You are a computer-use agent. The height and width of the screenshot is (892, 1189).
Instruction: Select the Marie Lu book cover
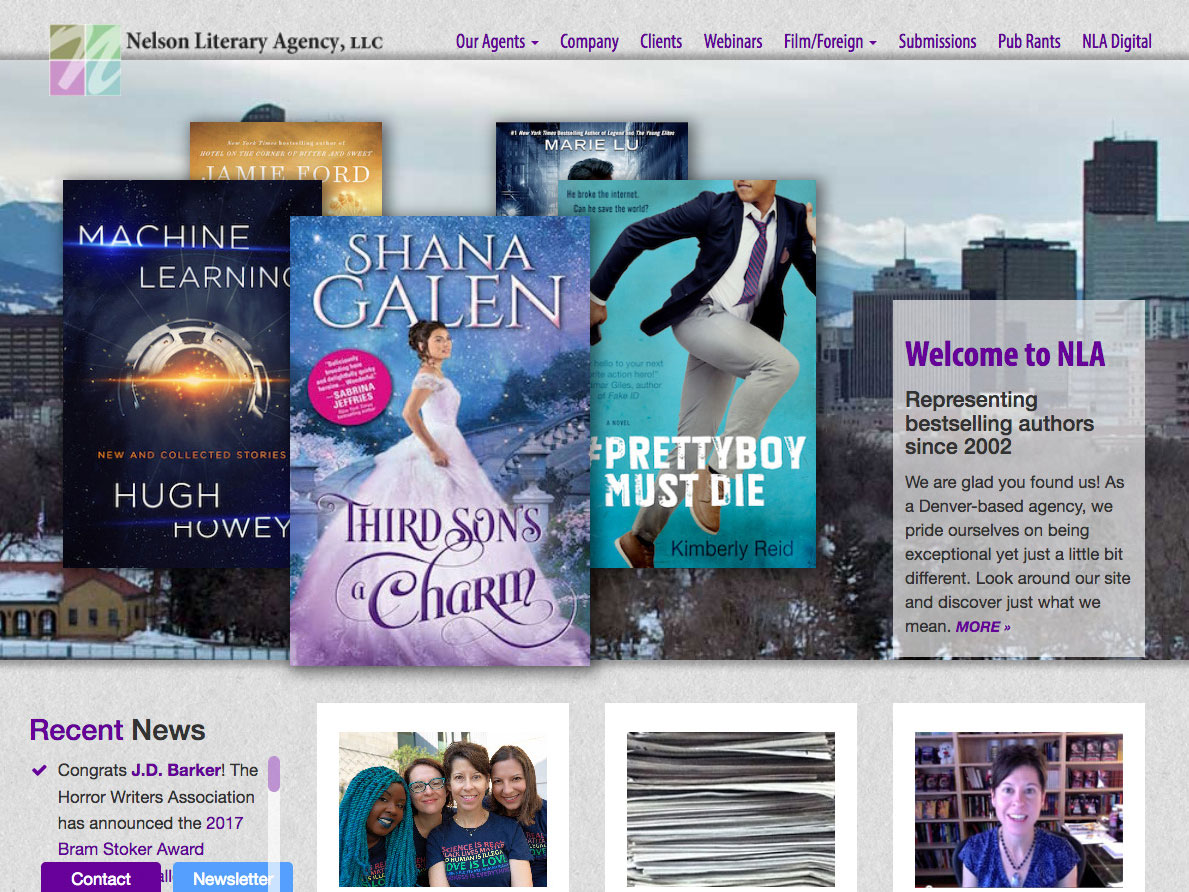pyautogui.click(x=591, y=150)
